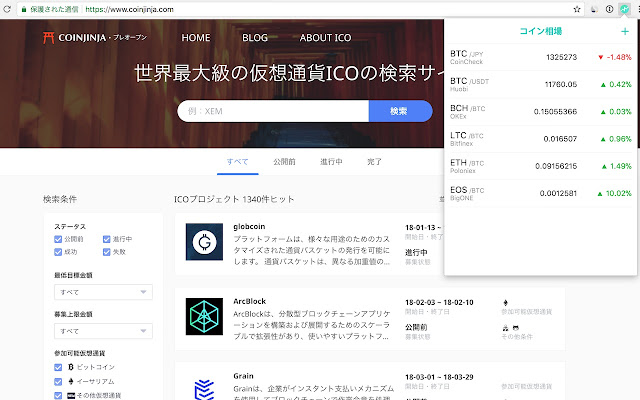Click the 18-02-03 ~ 18-02-10 date range

click(439, 302)
